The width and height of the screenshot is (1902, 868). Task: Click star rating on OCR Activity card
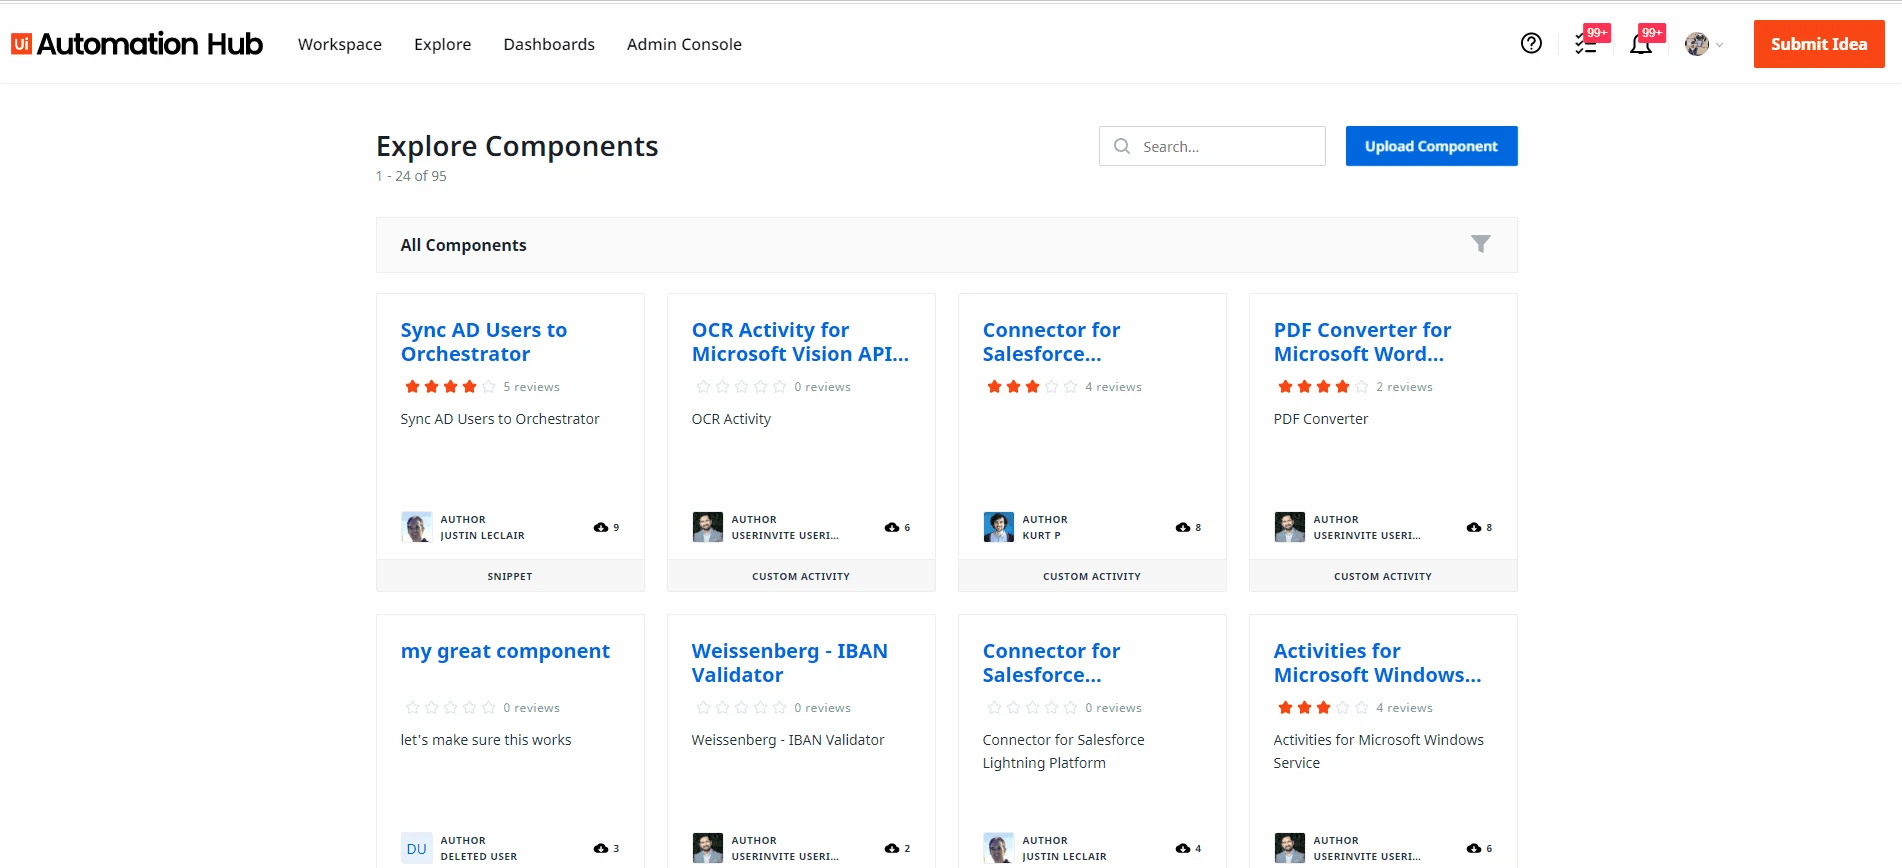coord(741,387)
